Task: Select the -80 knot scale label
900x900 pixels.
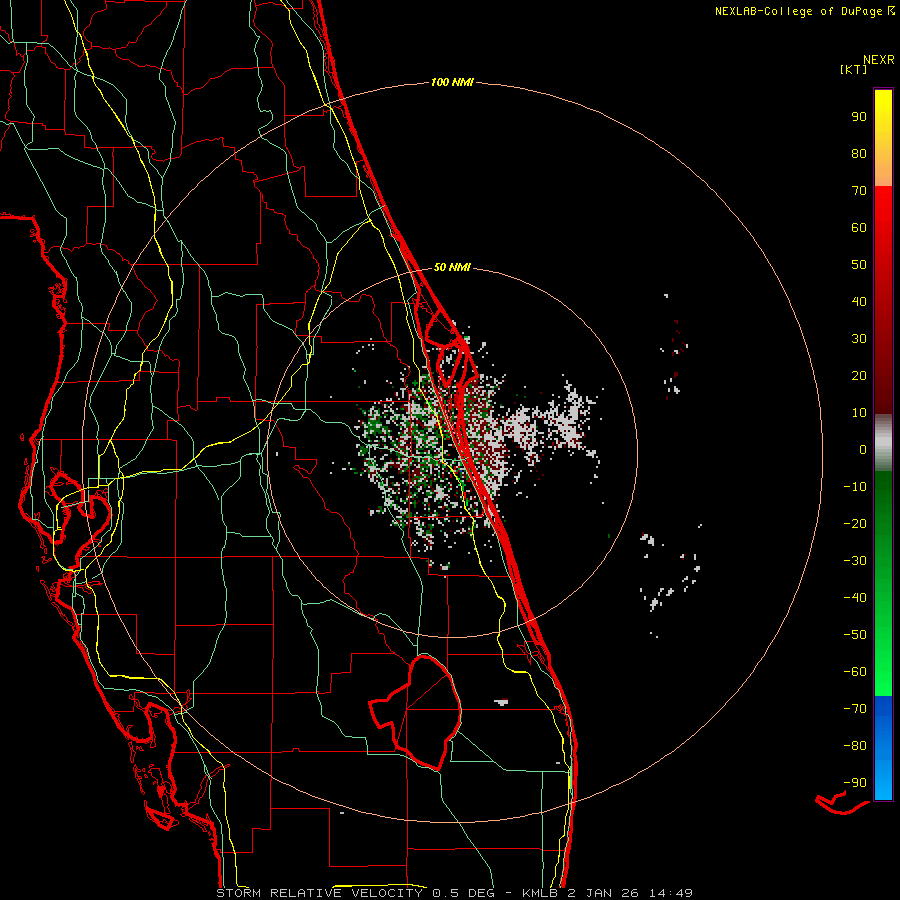Action: click(855, 746)
